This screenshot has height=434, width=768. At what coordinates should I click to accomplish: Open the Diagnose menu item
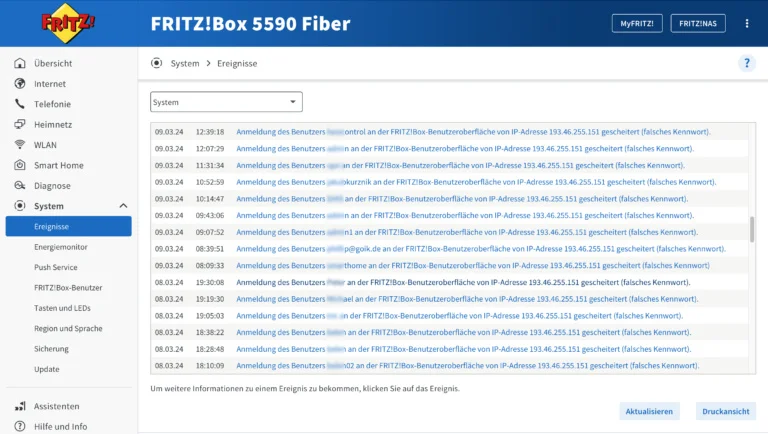tap(52, 186)
